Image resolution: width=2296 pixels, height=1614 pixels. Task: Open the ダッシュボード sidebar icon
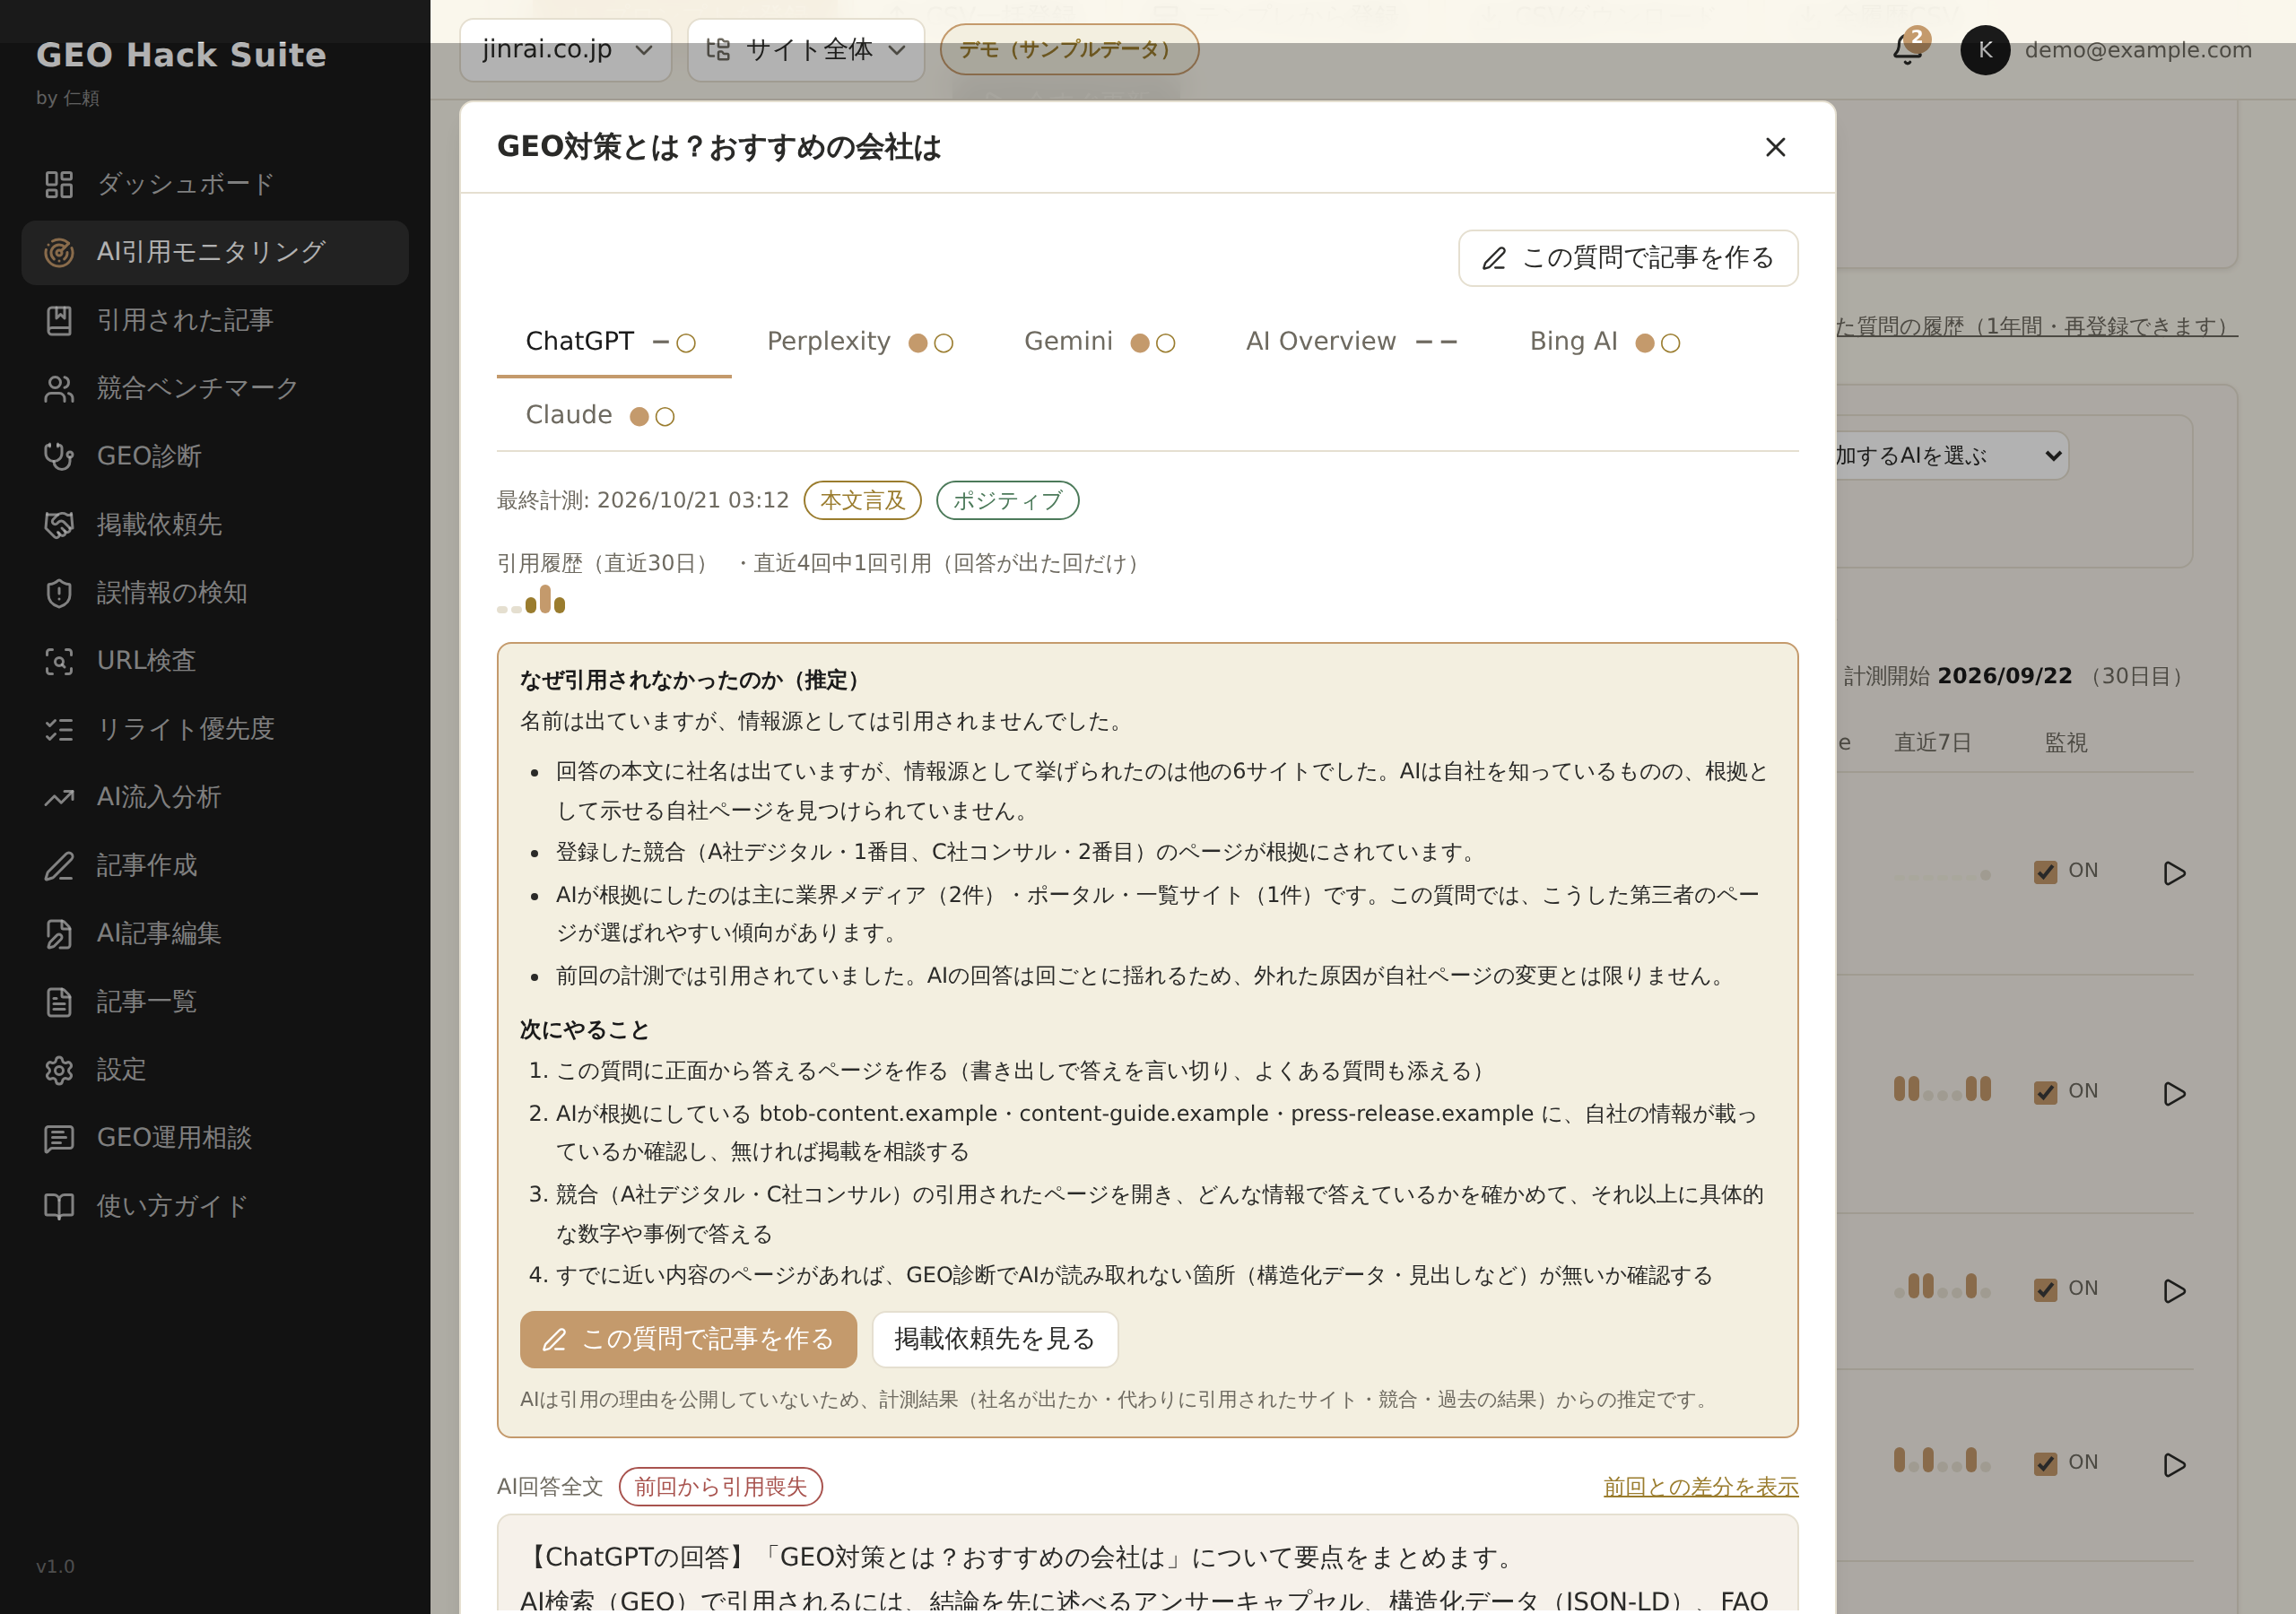pos(59,184)
